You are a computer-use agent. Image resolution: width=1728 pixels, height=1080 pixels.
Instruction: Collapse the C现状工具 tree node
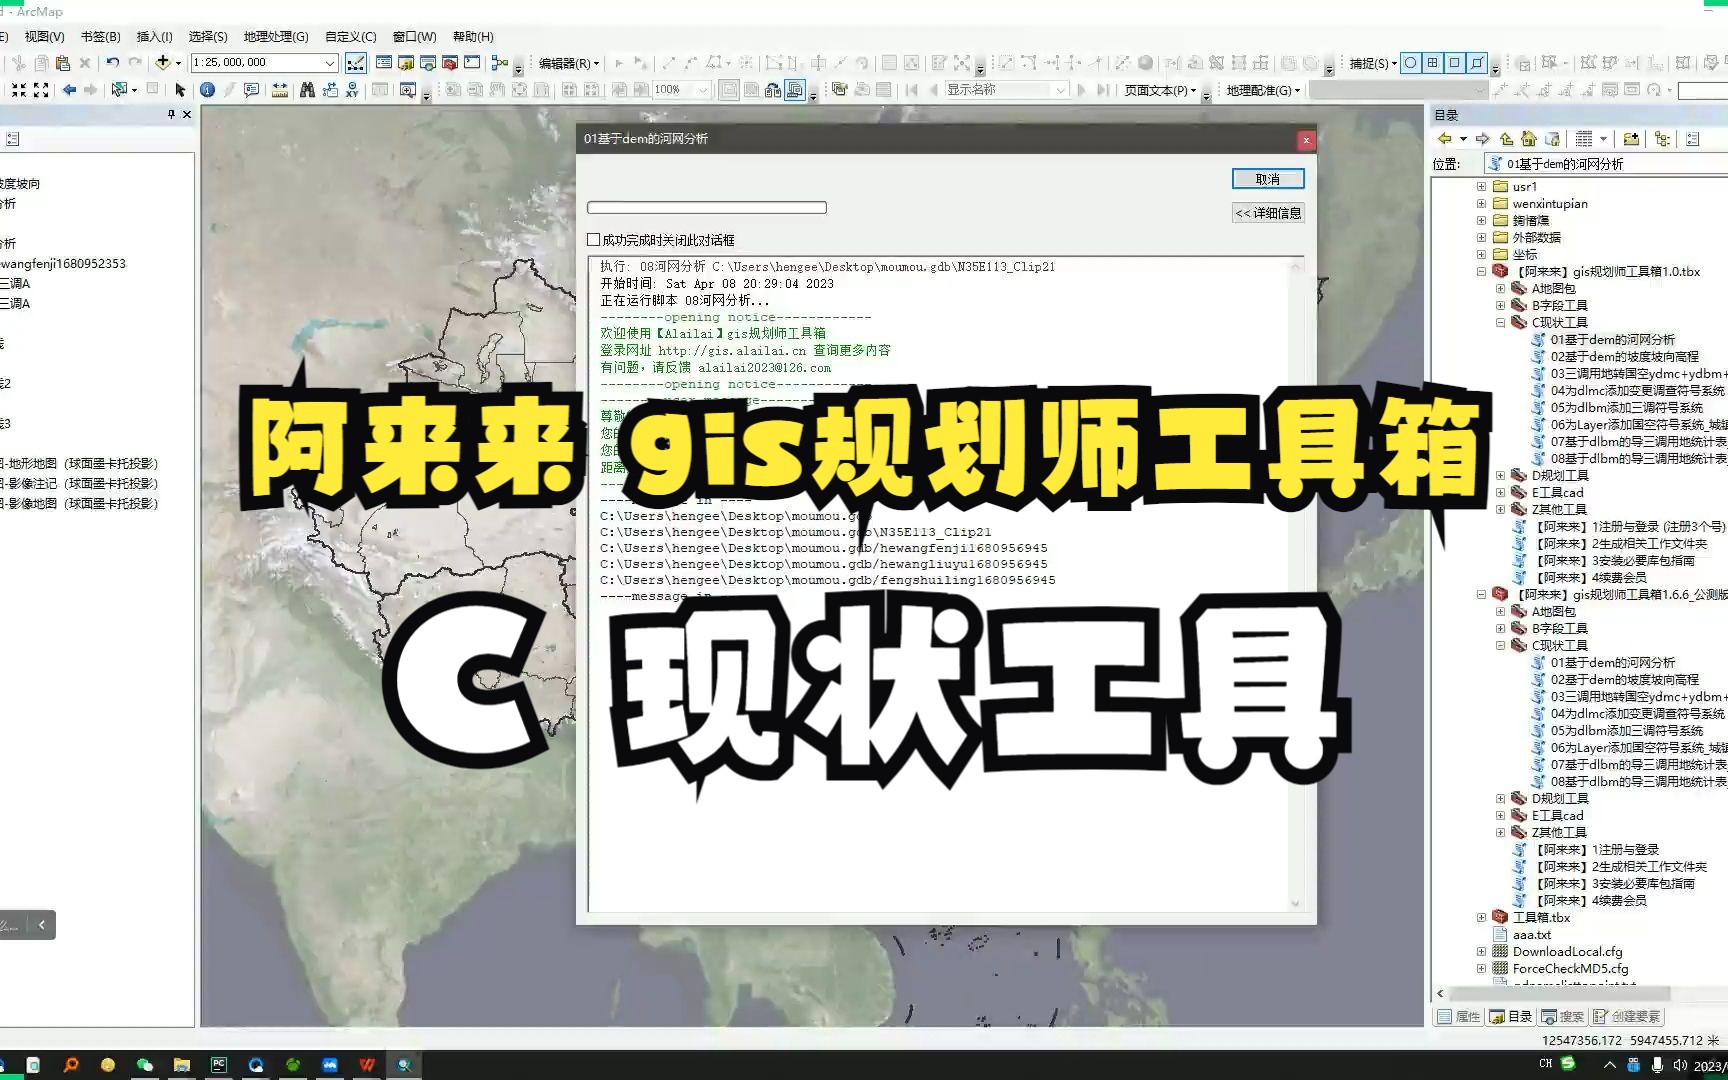coord(1500,322)
